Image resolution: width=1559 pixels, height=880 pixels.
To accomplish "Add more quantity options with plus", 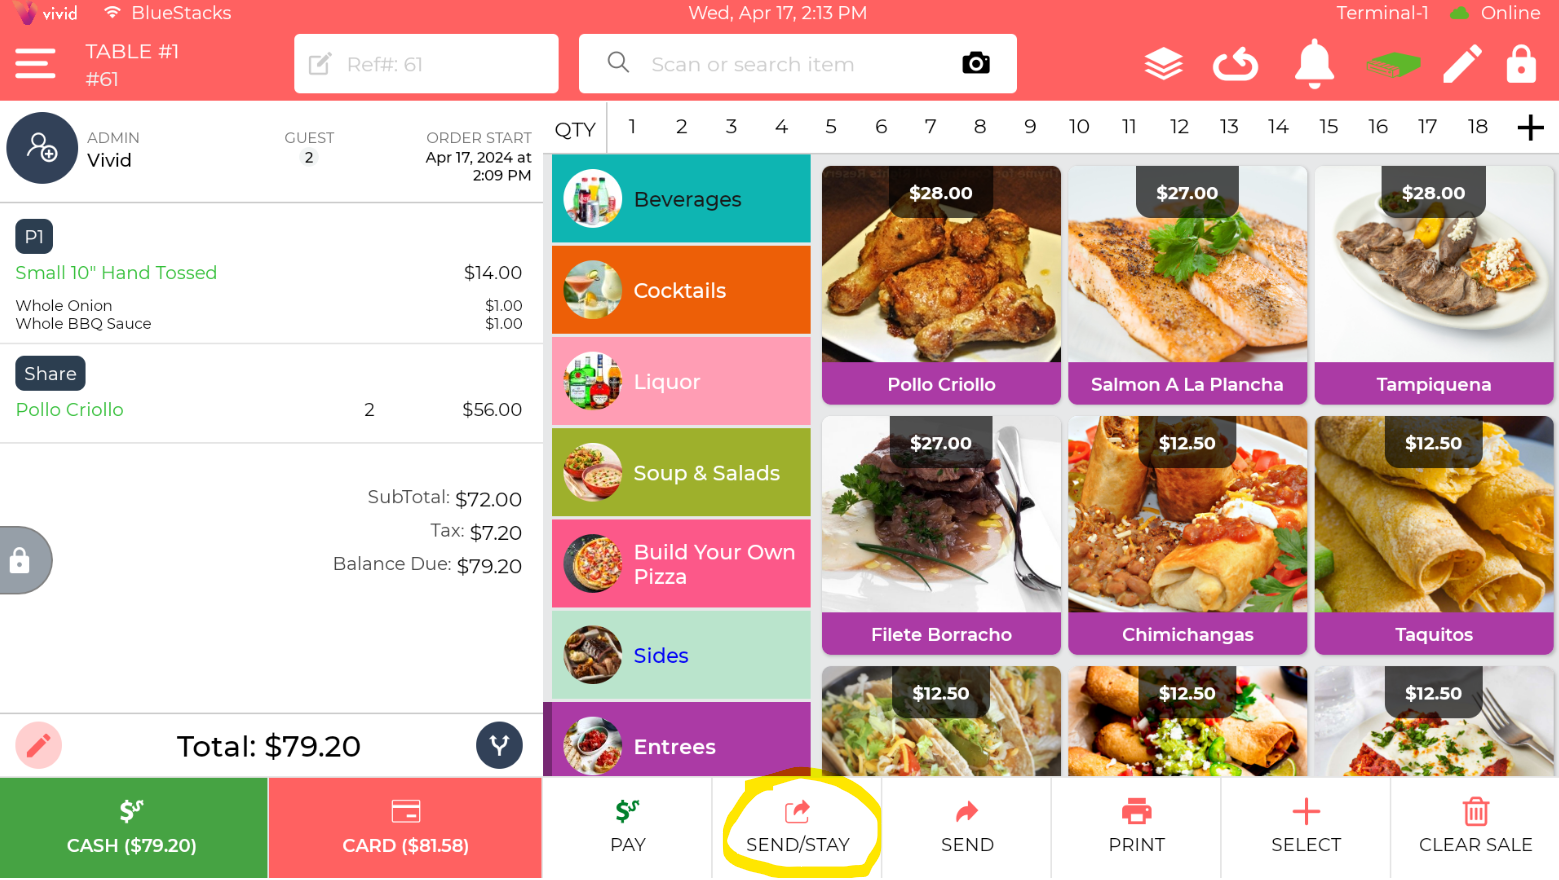I will (x=1530, y=128).
